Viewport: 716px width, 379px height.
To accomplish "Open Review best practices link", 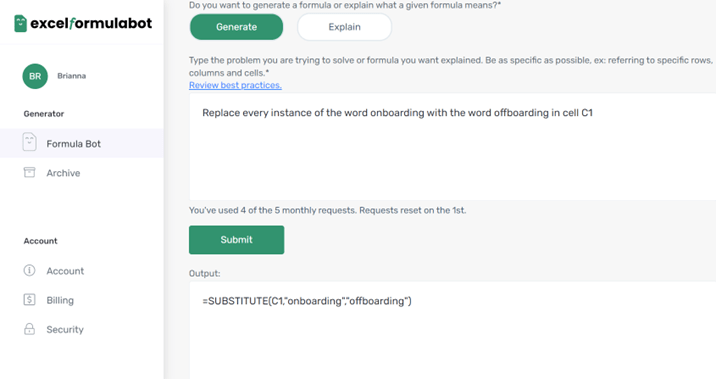I will [x=235, y=85].
